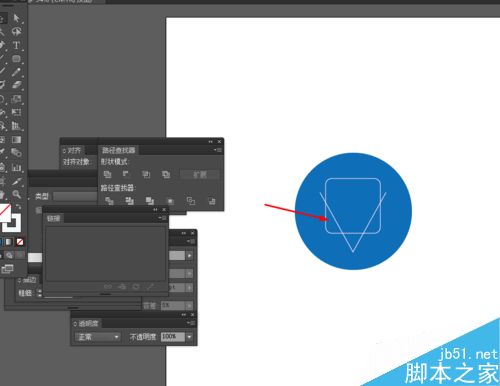Image resolution: width=500 pixels, height=386 pixels.
Task: Collapse the Transparency panel with double arrows
Action: pyautogui.click(x=184, y=314)
